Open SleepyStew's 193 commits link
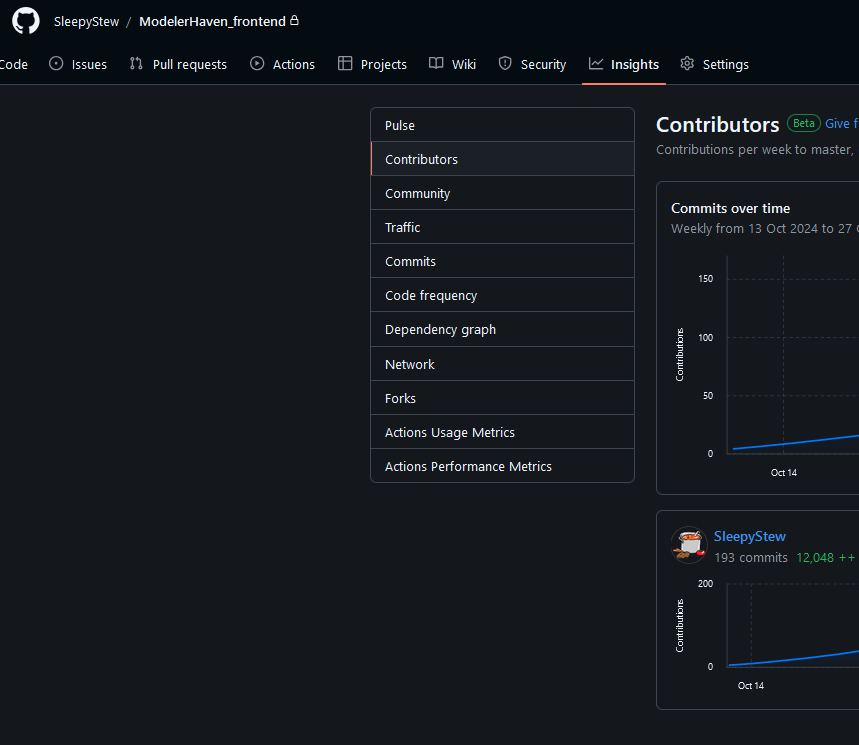859x745 pixels. point(750,557)
